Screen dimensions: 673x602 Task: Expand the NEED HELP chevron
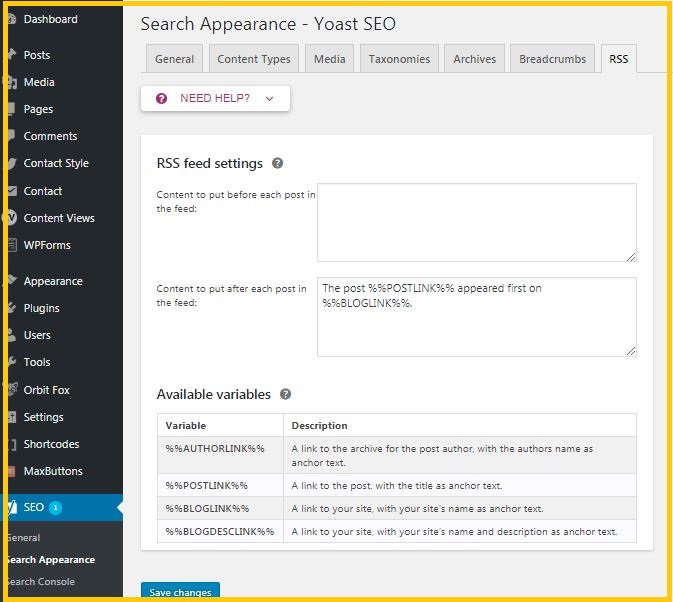269,99
